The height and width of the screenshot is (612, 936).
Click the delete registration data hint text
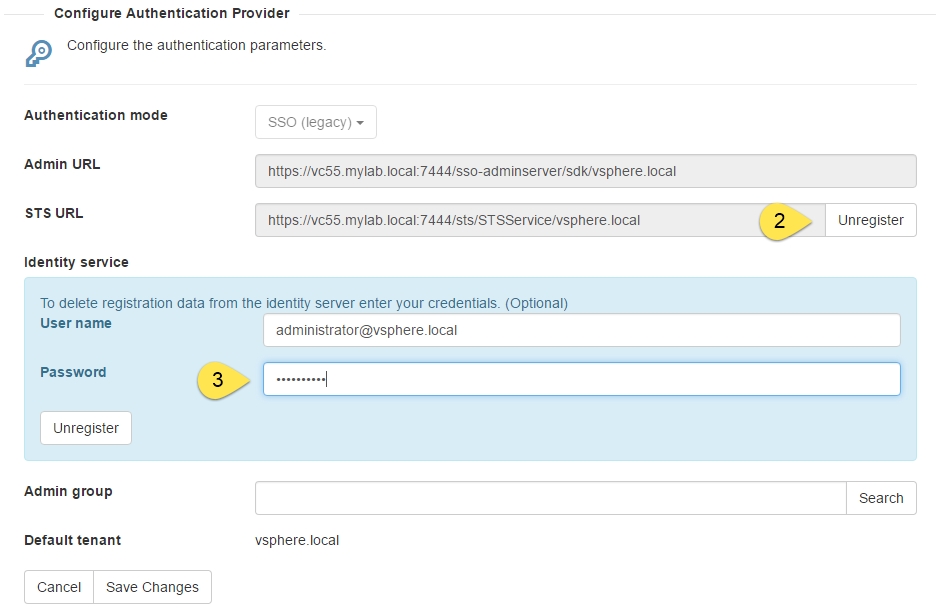304,303
